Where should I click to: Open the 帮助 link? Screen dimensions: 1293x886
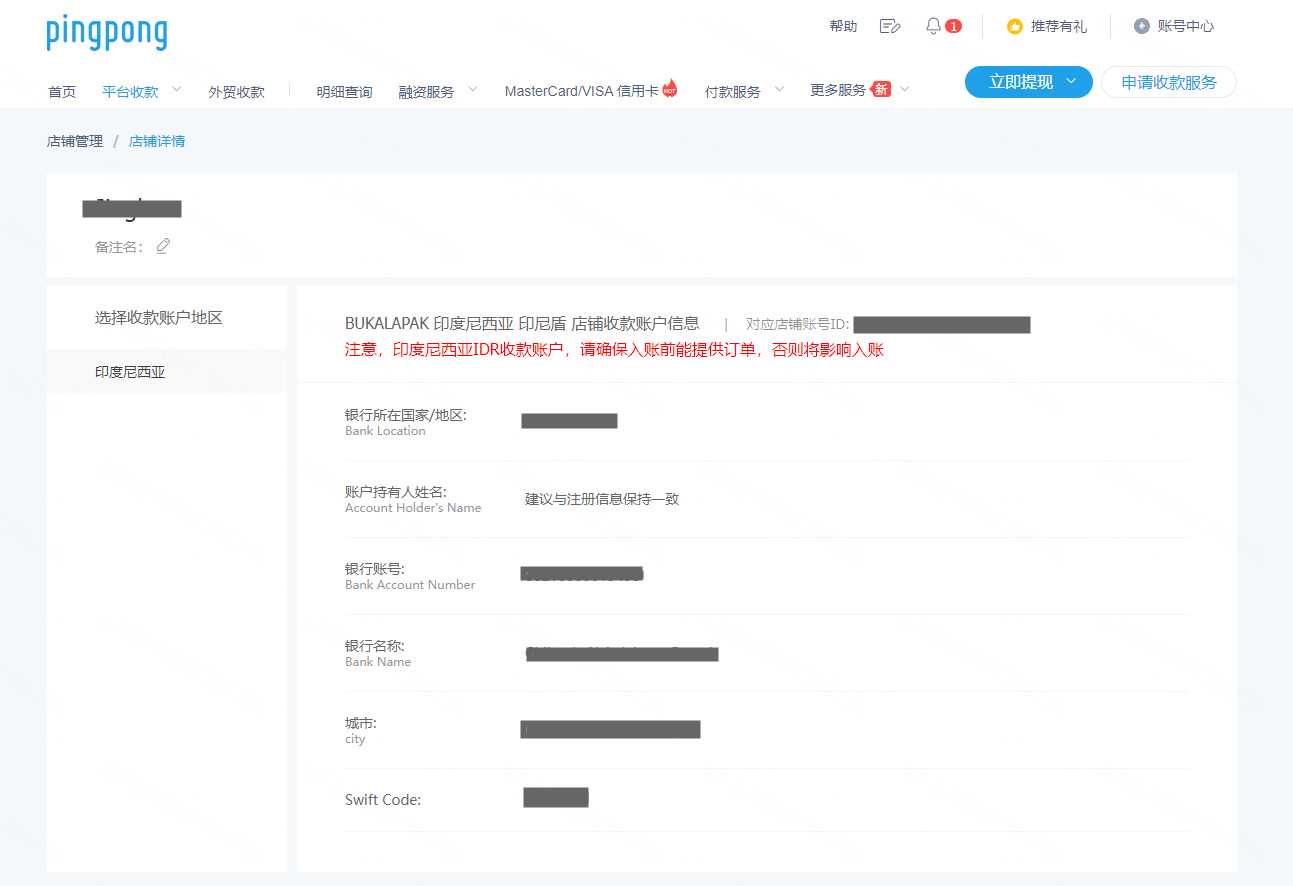click(843, 26)
